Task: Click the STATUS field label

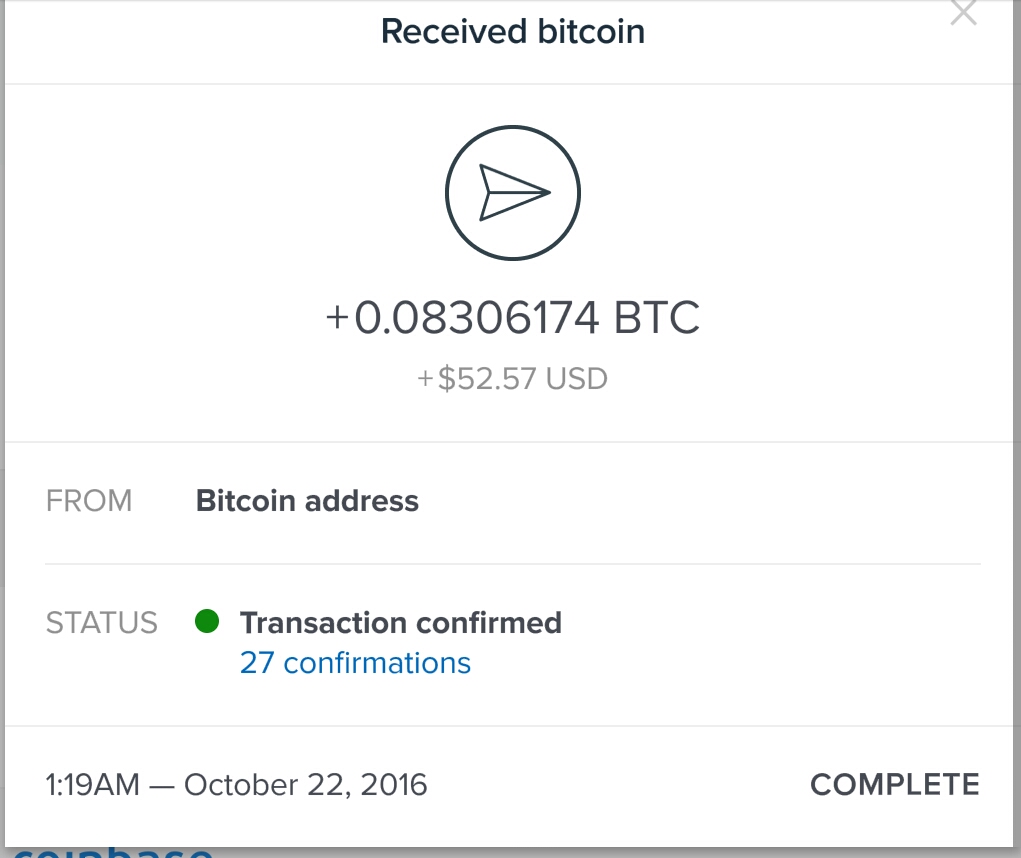Action: (102, 623)
